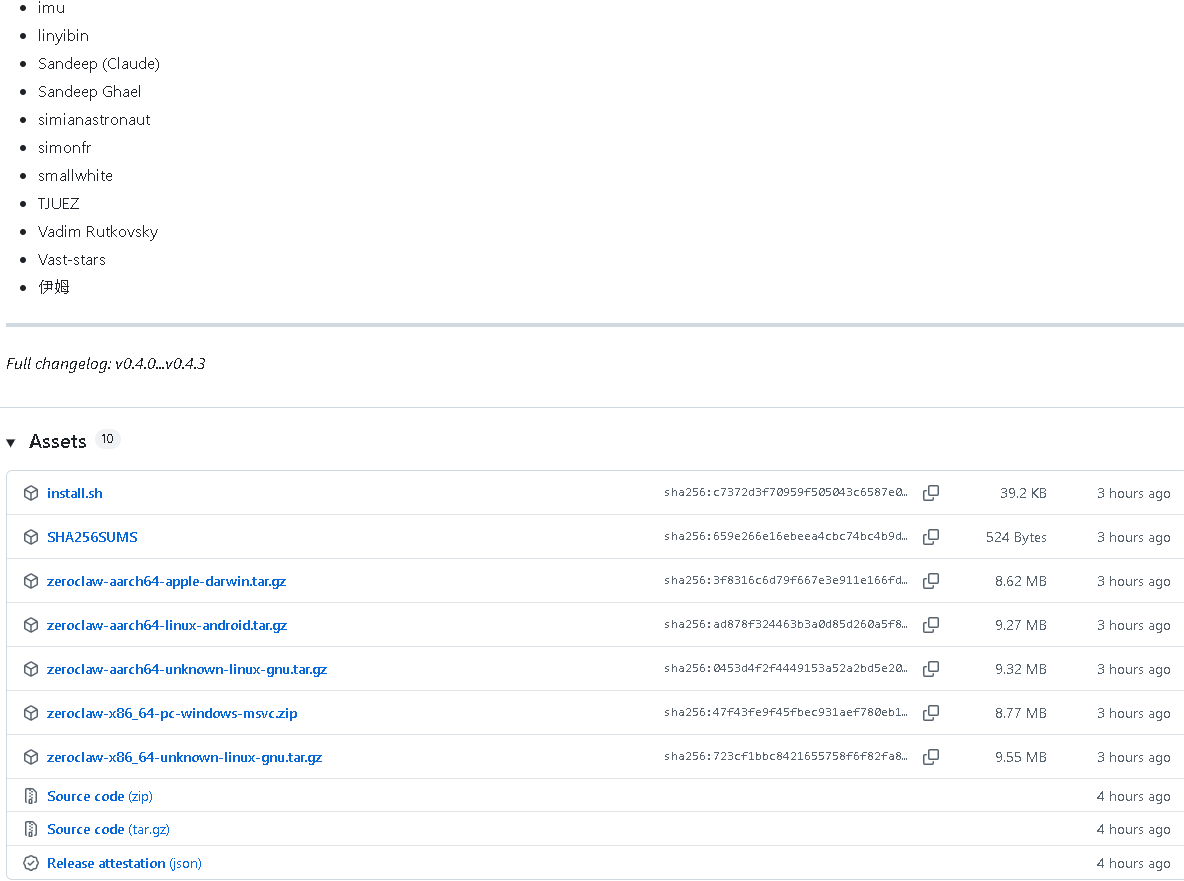Click contributor name Sandeep (Claude)

[x=99, y=63]
